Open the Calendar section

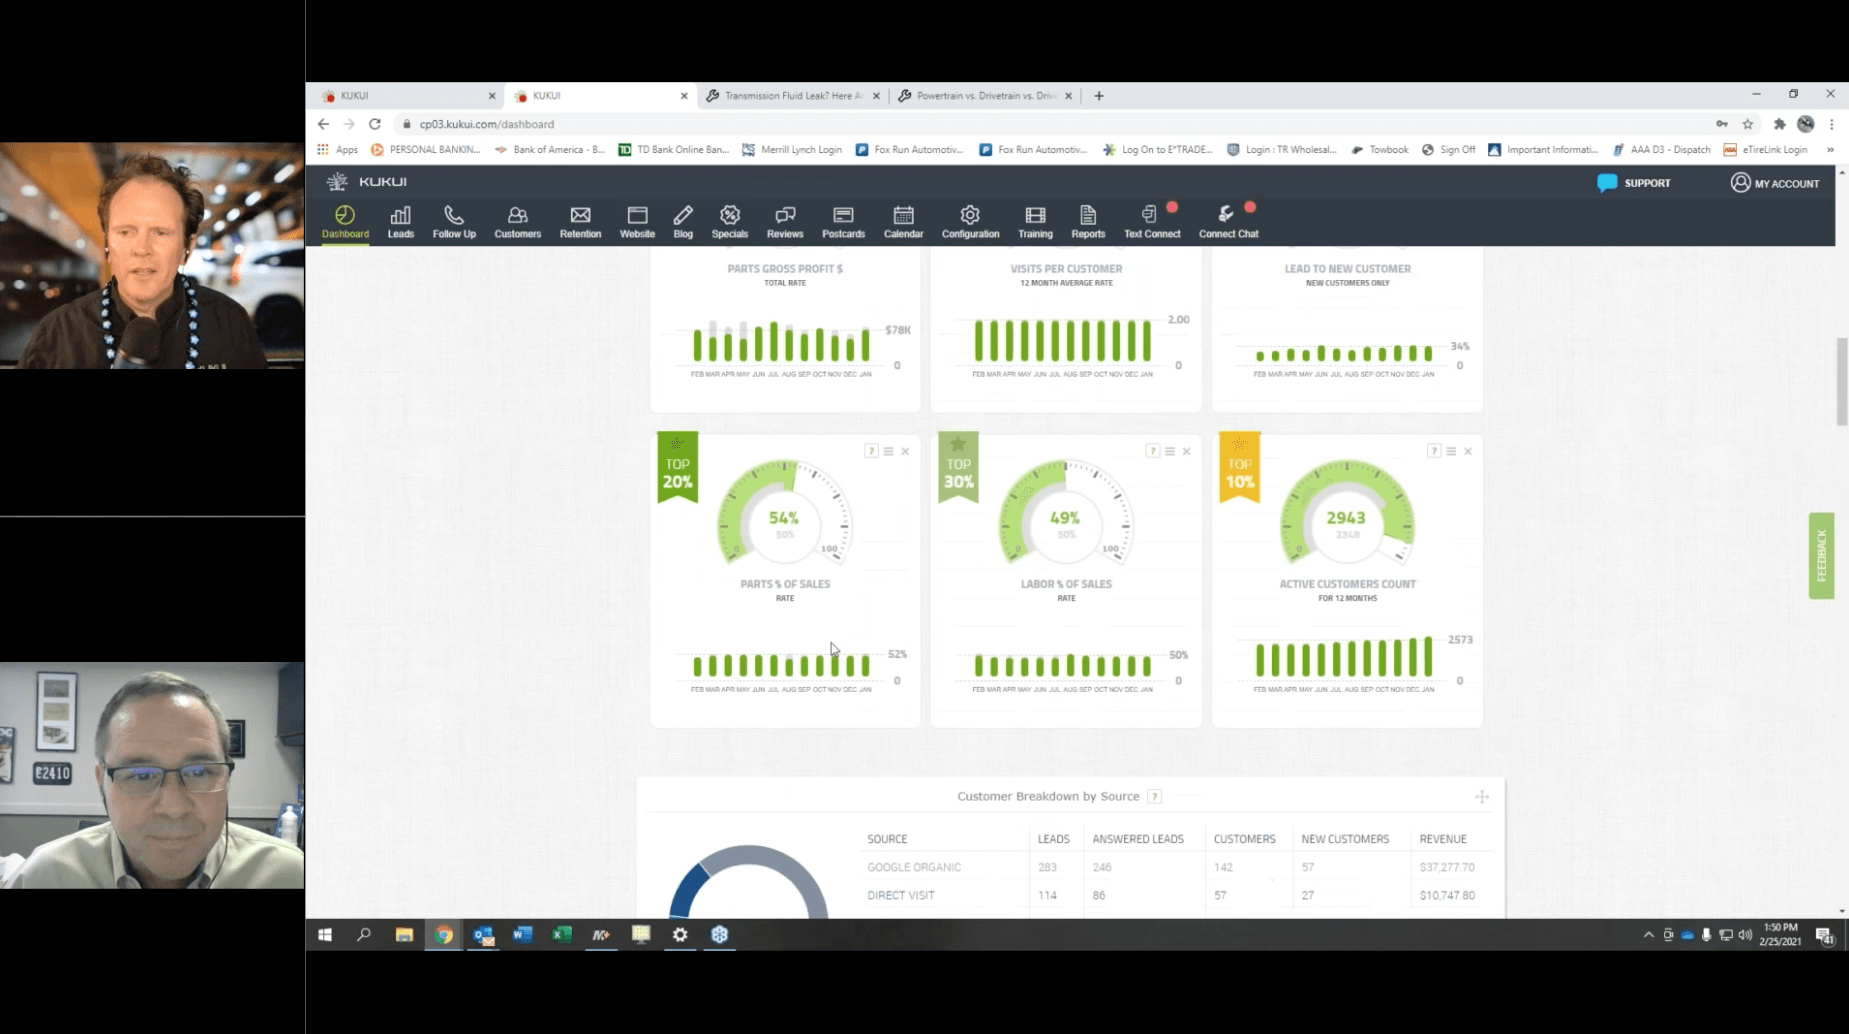(x=903, y=222)
